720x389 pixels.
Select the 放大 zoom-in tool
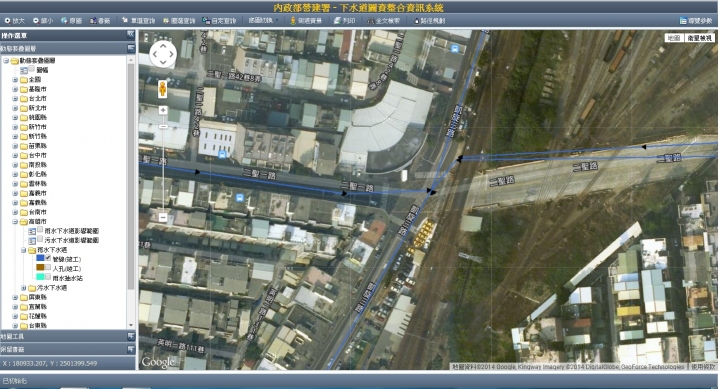(x=15, y=21)
